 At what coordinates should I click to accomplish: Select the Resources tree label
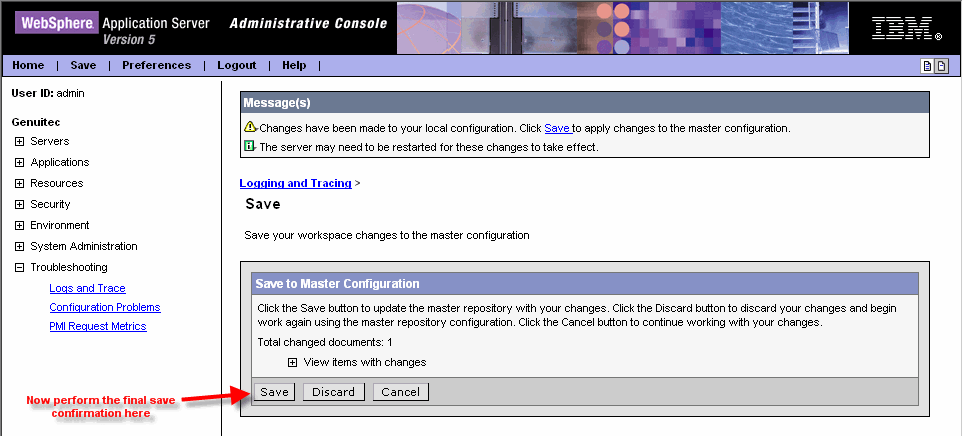(x=57, y=183)
